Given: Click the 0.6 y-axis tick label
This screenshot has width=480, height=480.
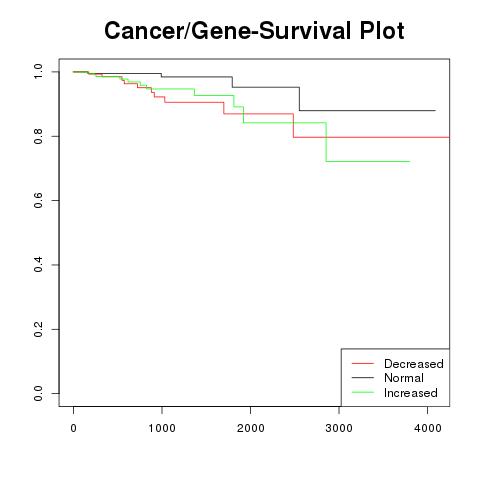Looking at the screenshot, I should click(x=38, y=200).
